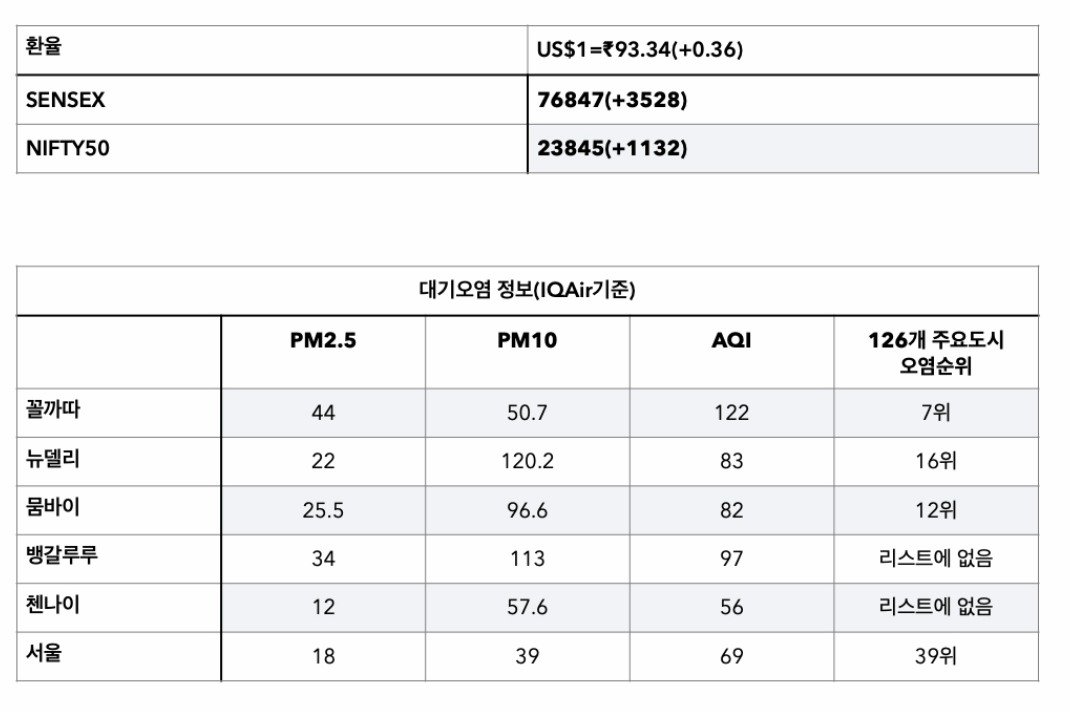Image resolution: width=1070 pixels, height=712 pixels.
Task: Click the 뱅갈루루 row label
Action: pos(61,554)
